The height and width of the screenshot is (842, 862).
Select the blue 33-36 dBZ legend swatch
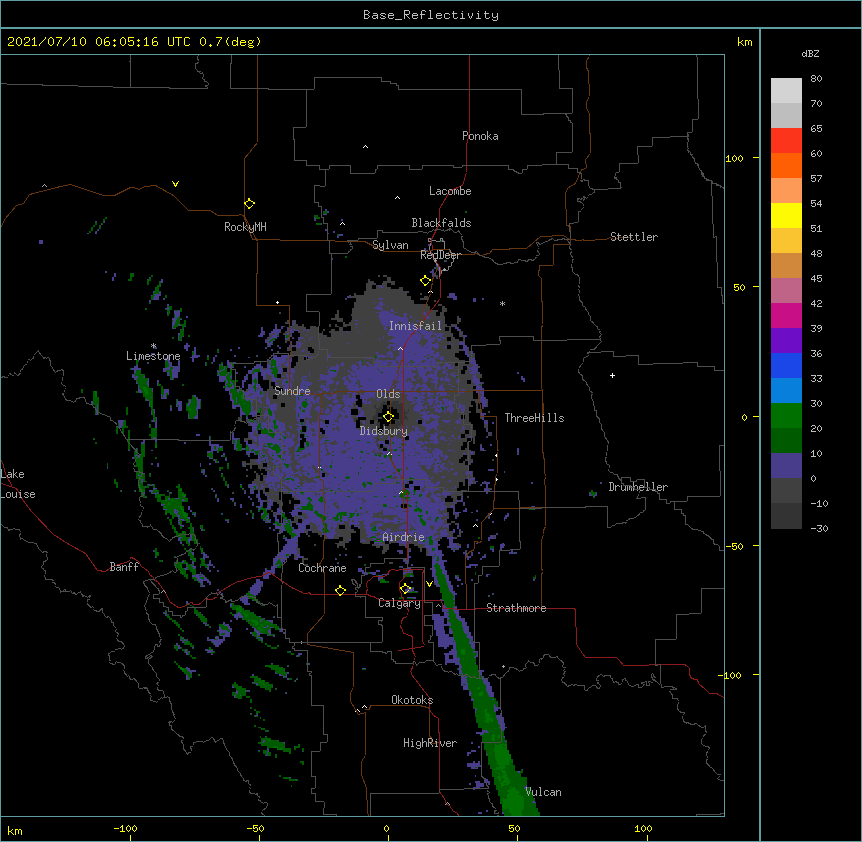(786, 365)
